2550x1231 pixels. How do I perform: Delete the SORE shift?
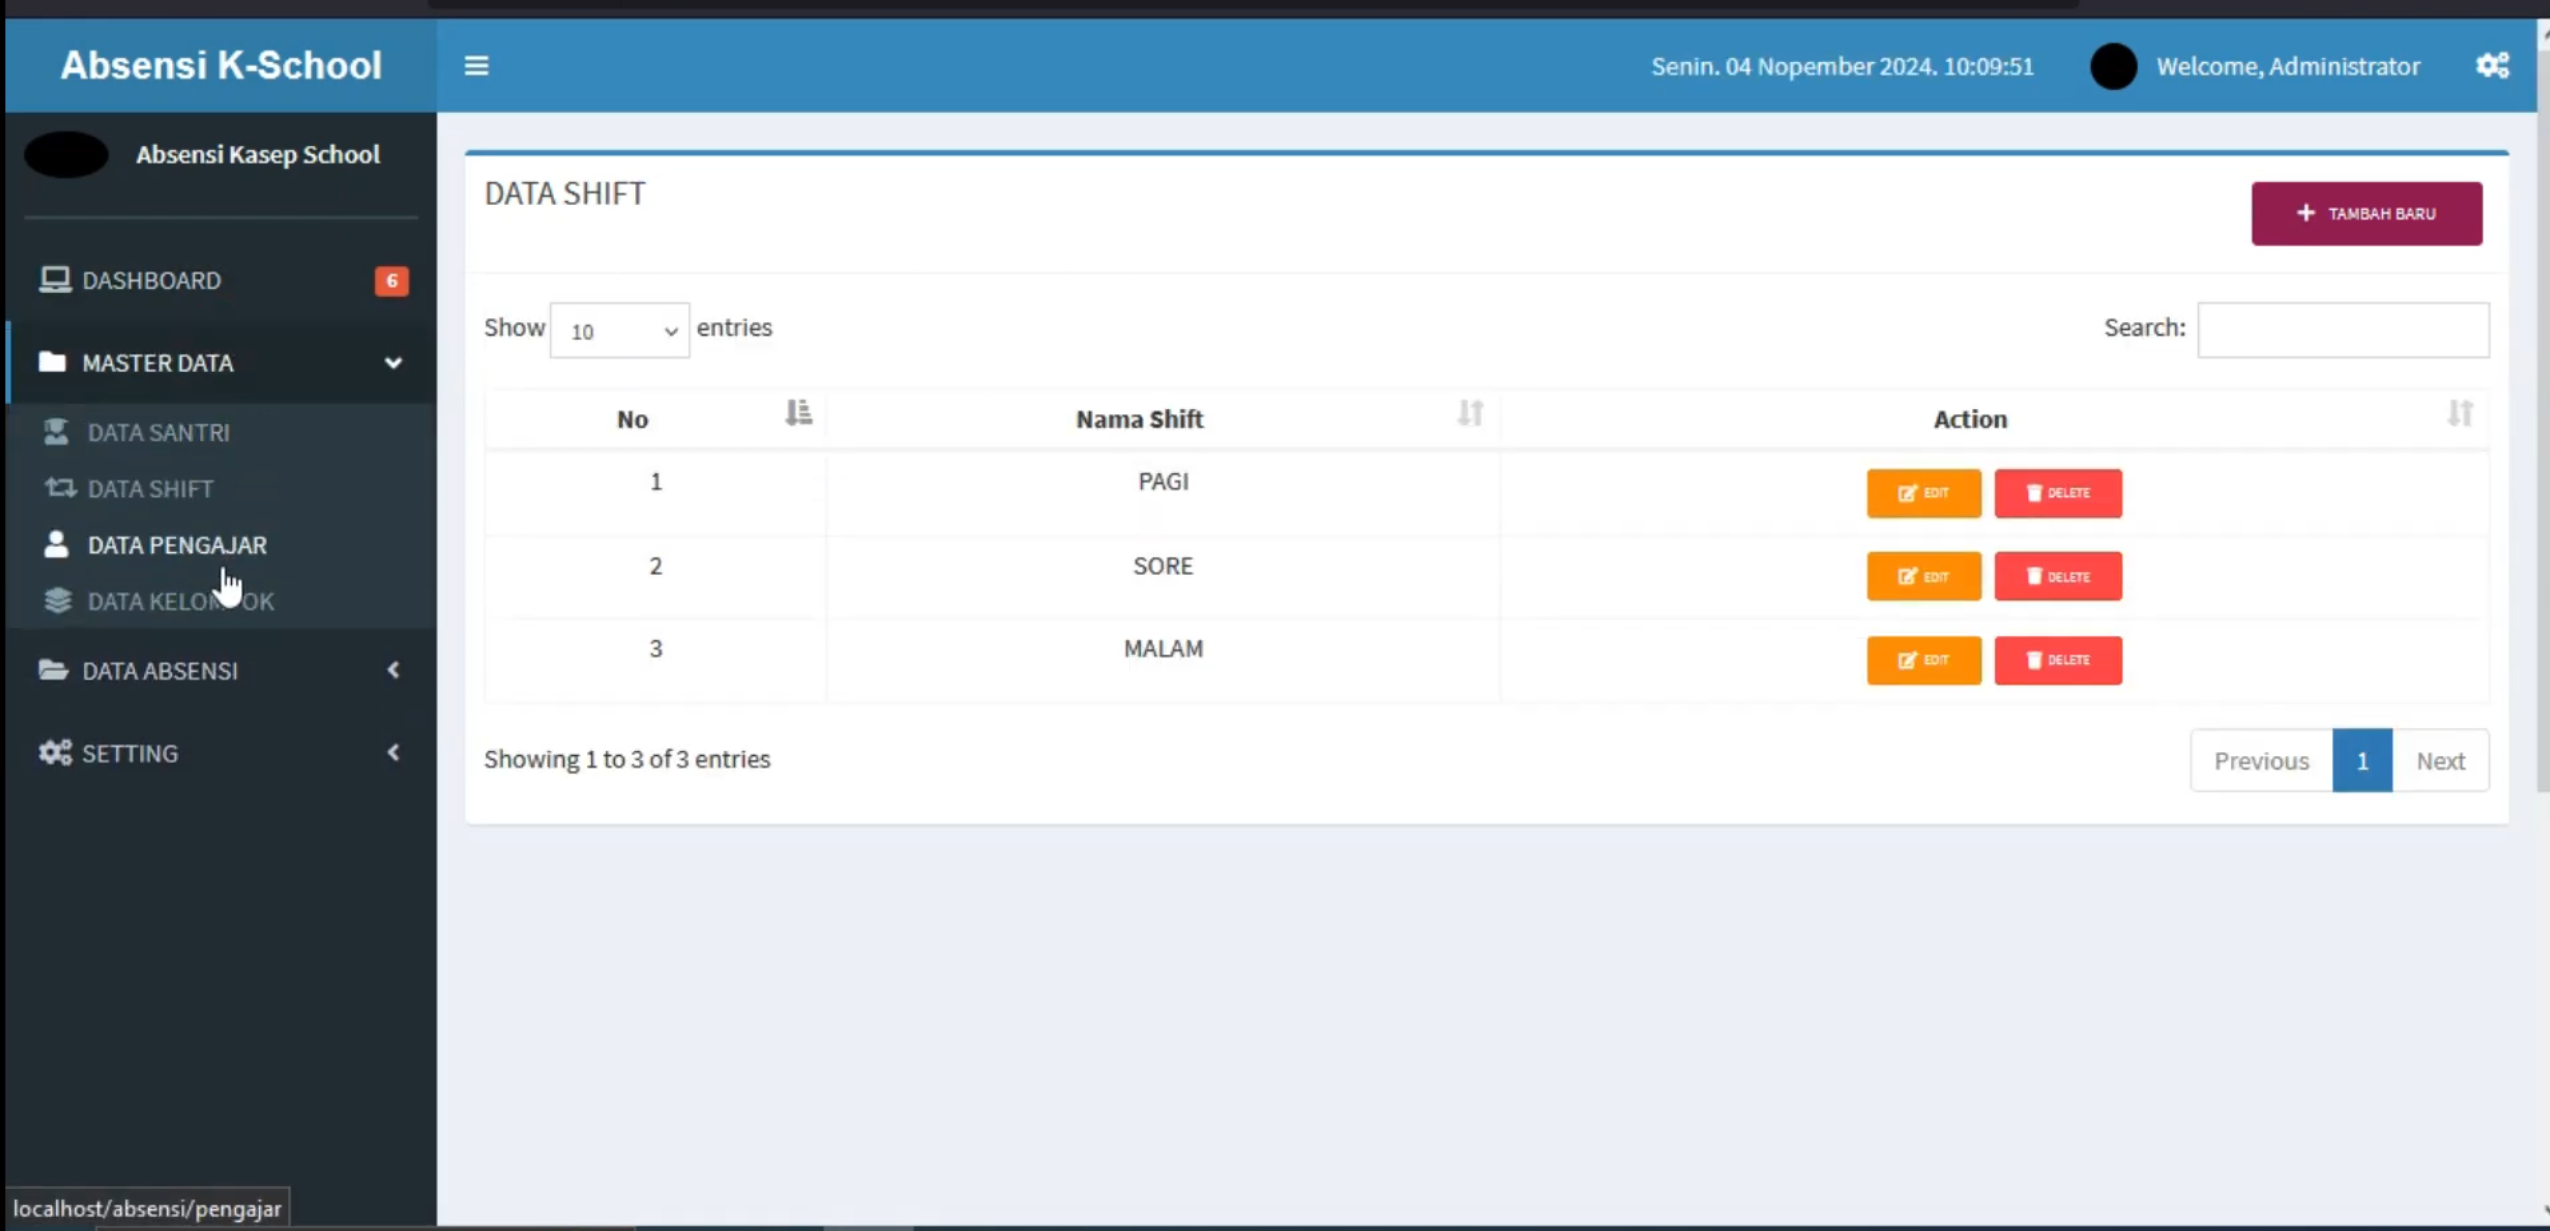tap(2058, 576)
